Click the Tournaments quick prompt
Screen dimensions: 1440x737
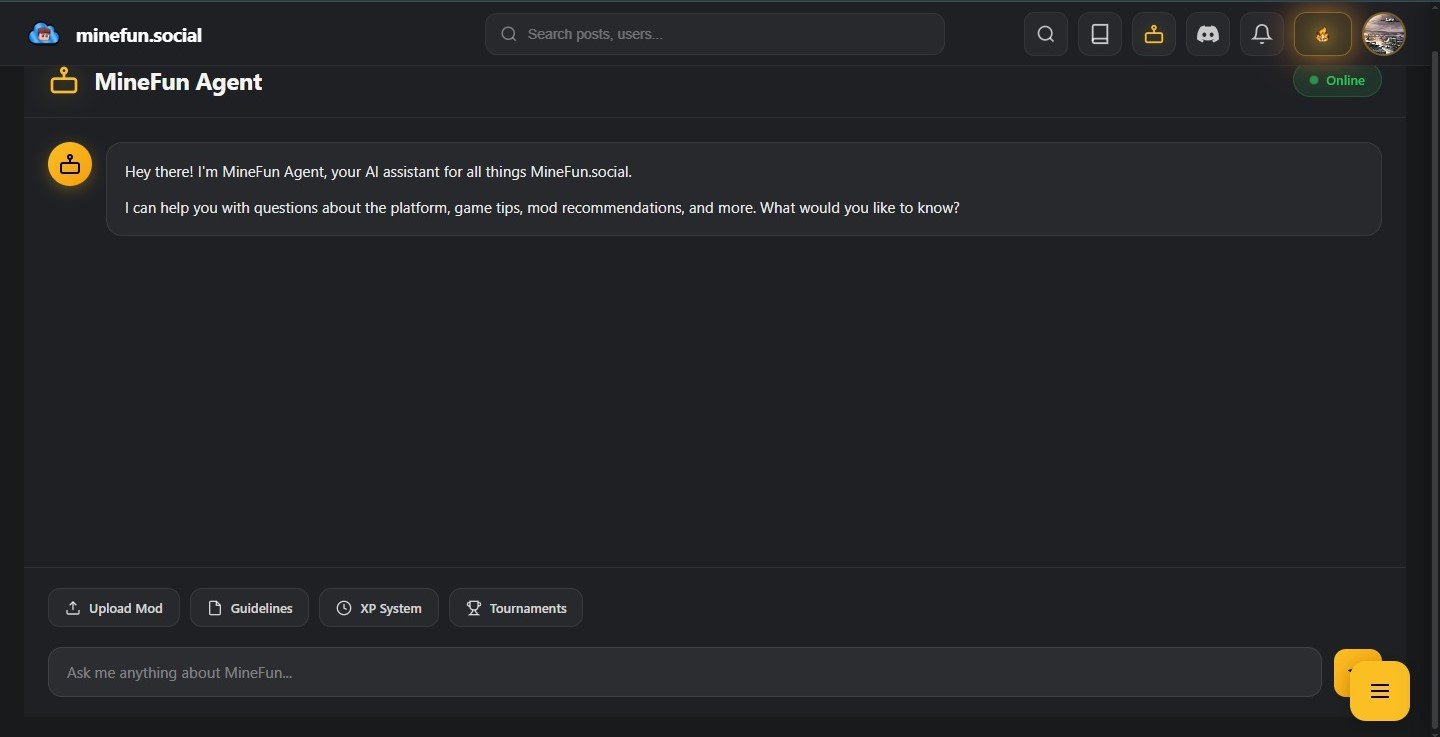coord(515,608)
